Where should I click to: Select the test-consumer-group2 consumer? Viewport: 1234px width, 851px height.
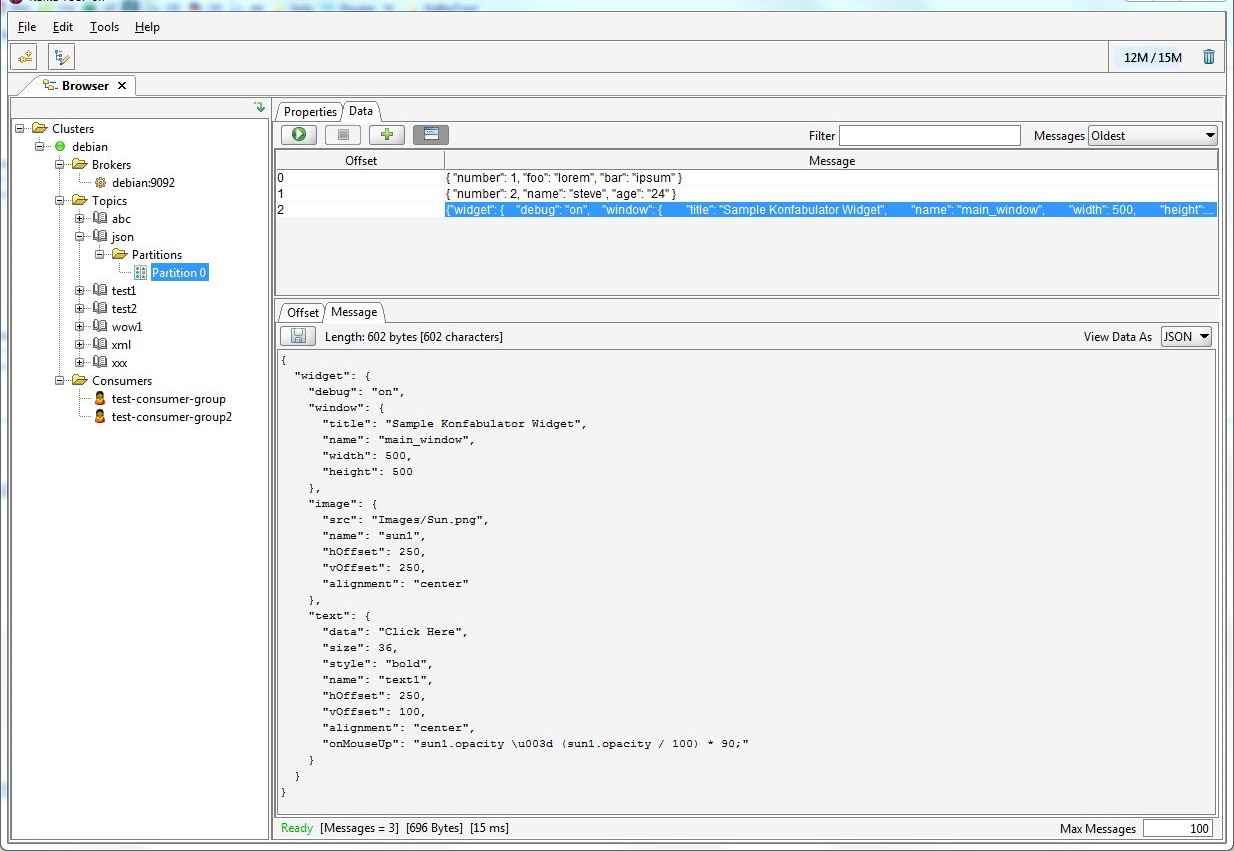(x=171, y=417)
